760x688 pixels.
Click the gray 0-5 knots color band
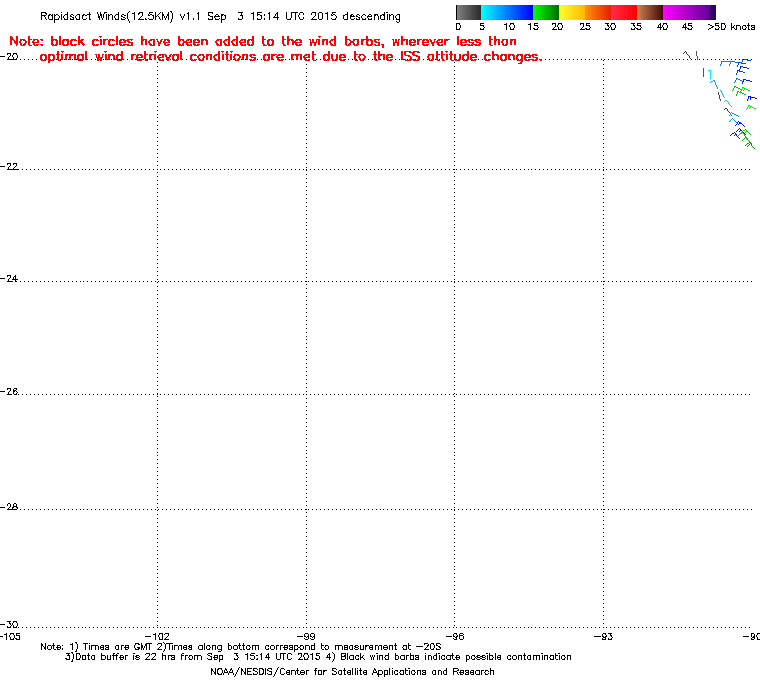pos(468,12)
